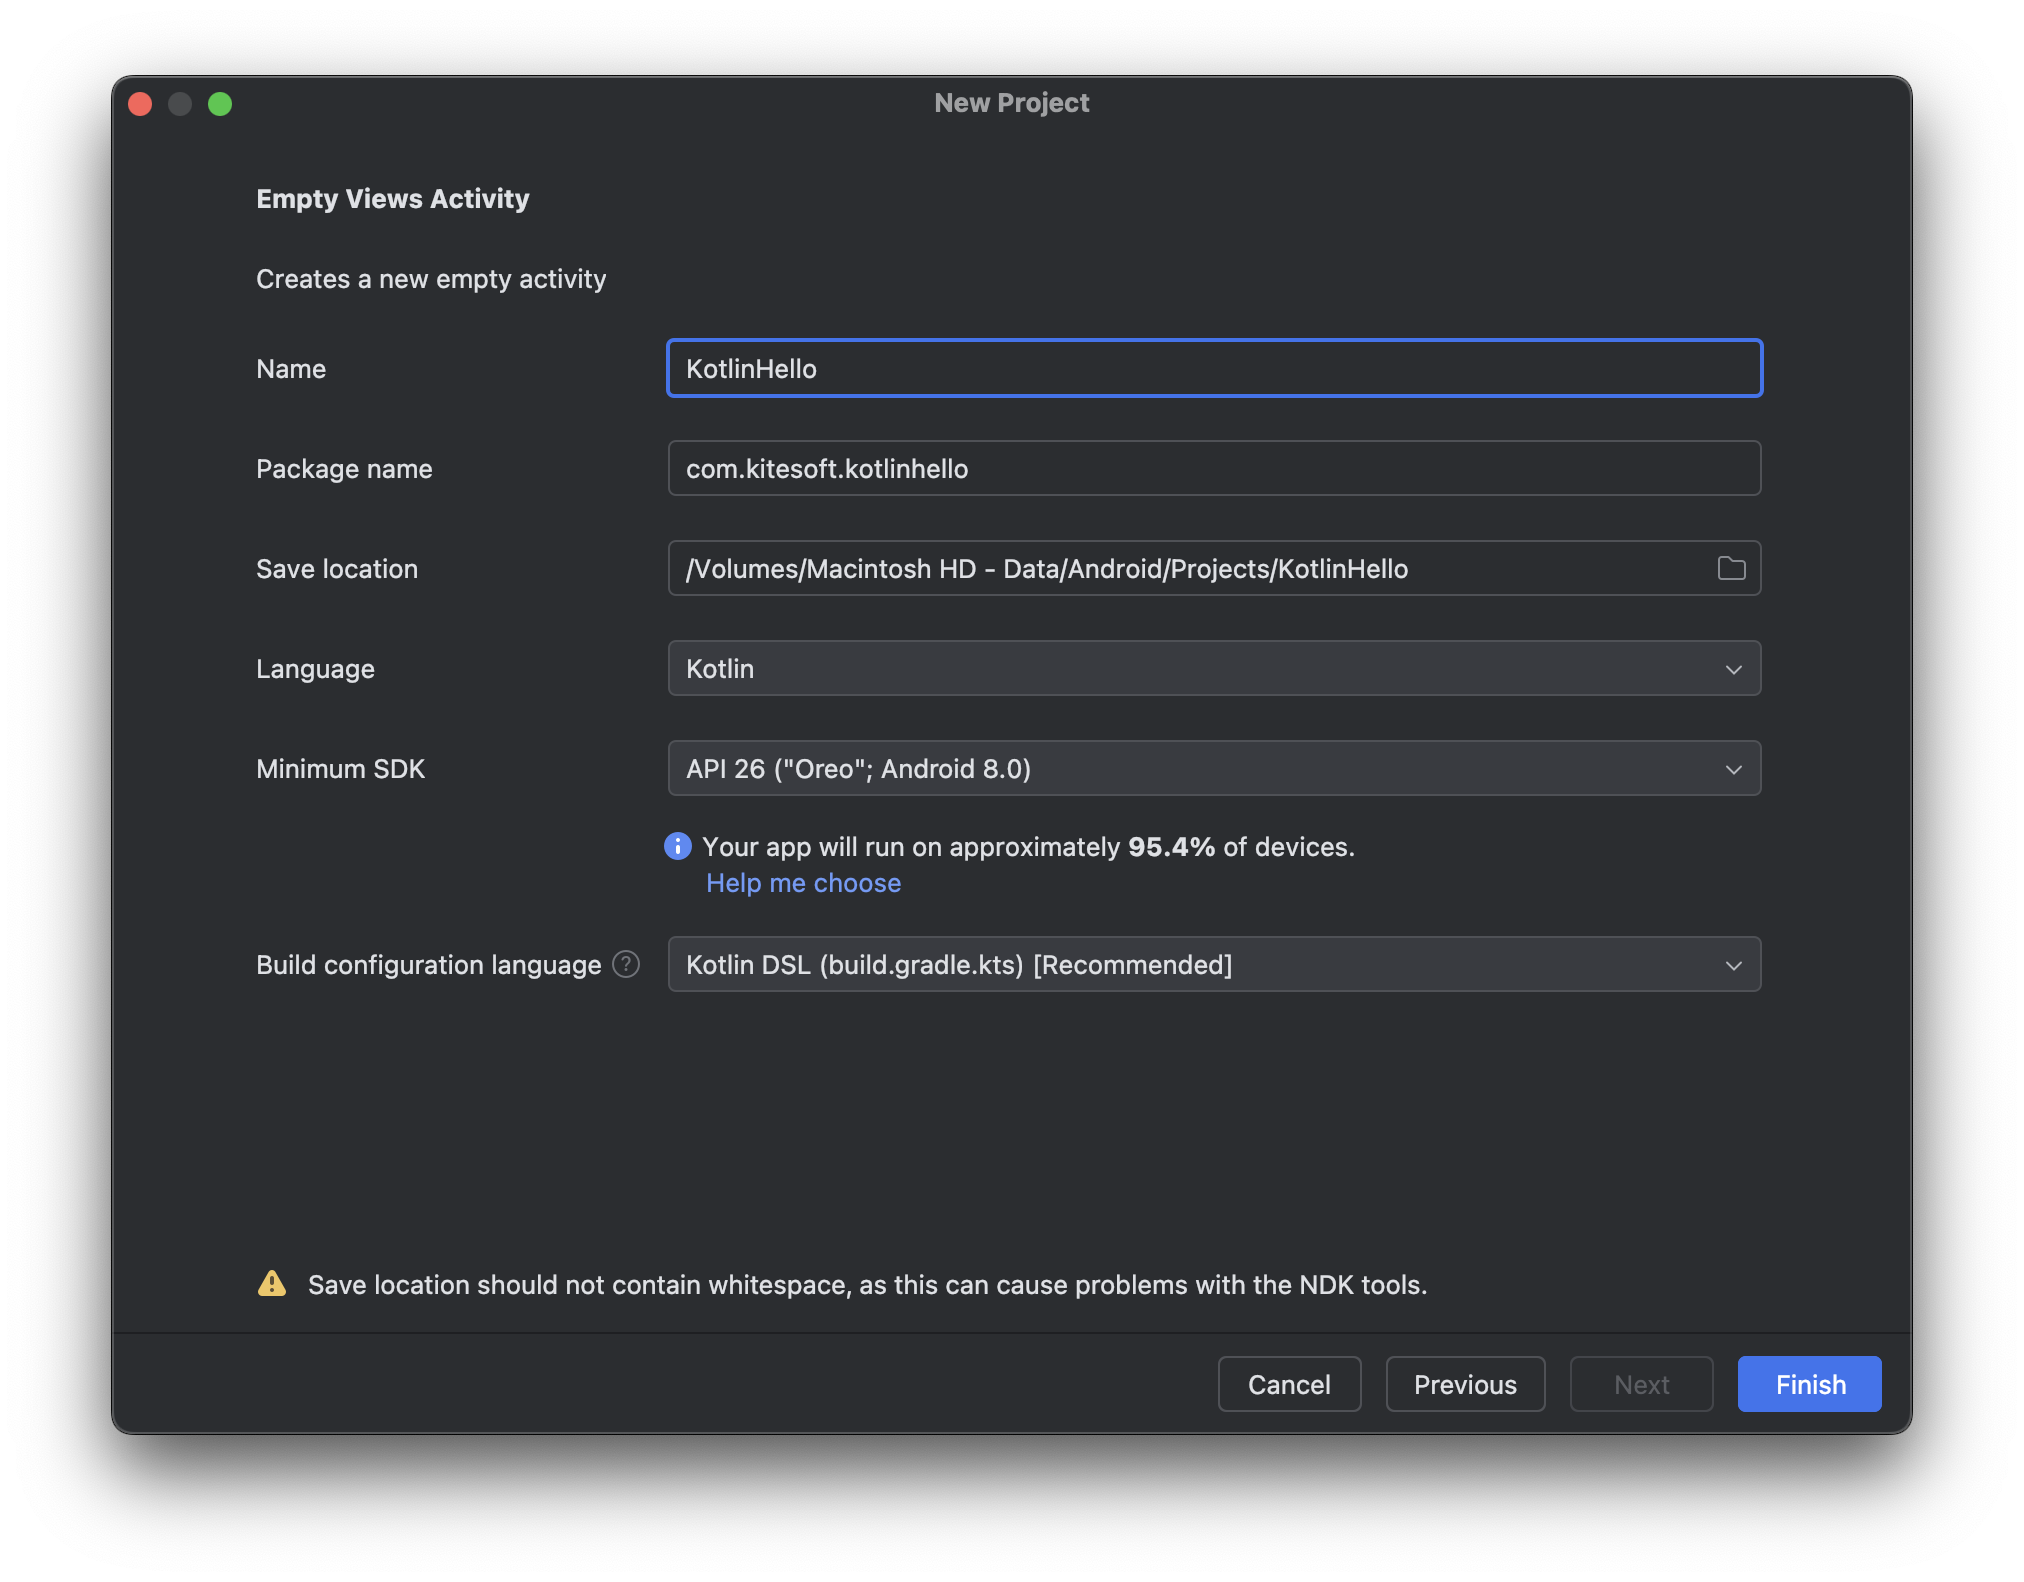Screen dimensions: 2024x1582
Task: Close the New Project window
Action: [140, 104]
